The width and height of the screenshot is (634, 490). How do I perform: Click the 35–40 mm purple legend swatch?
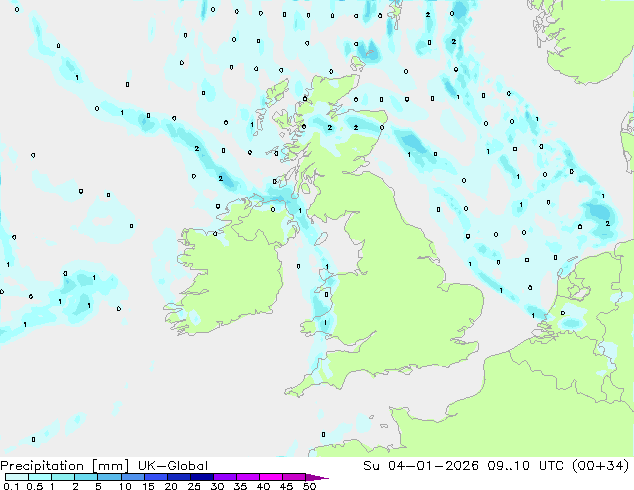247,477
